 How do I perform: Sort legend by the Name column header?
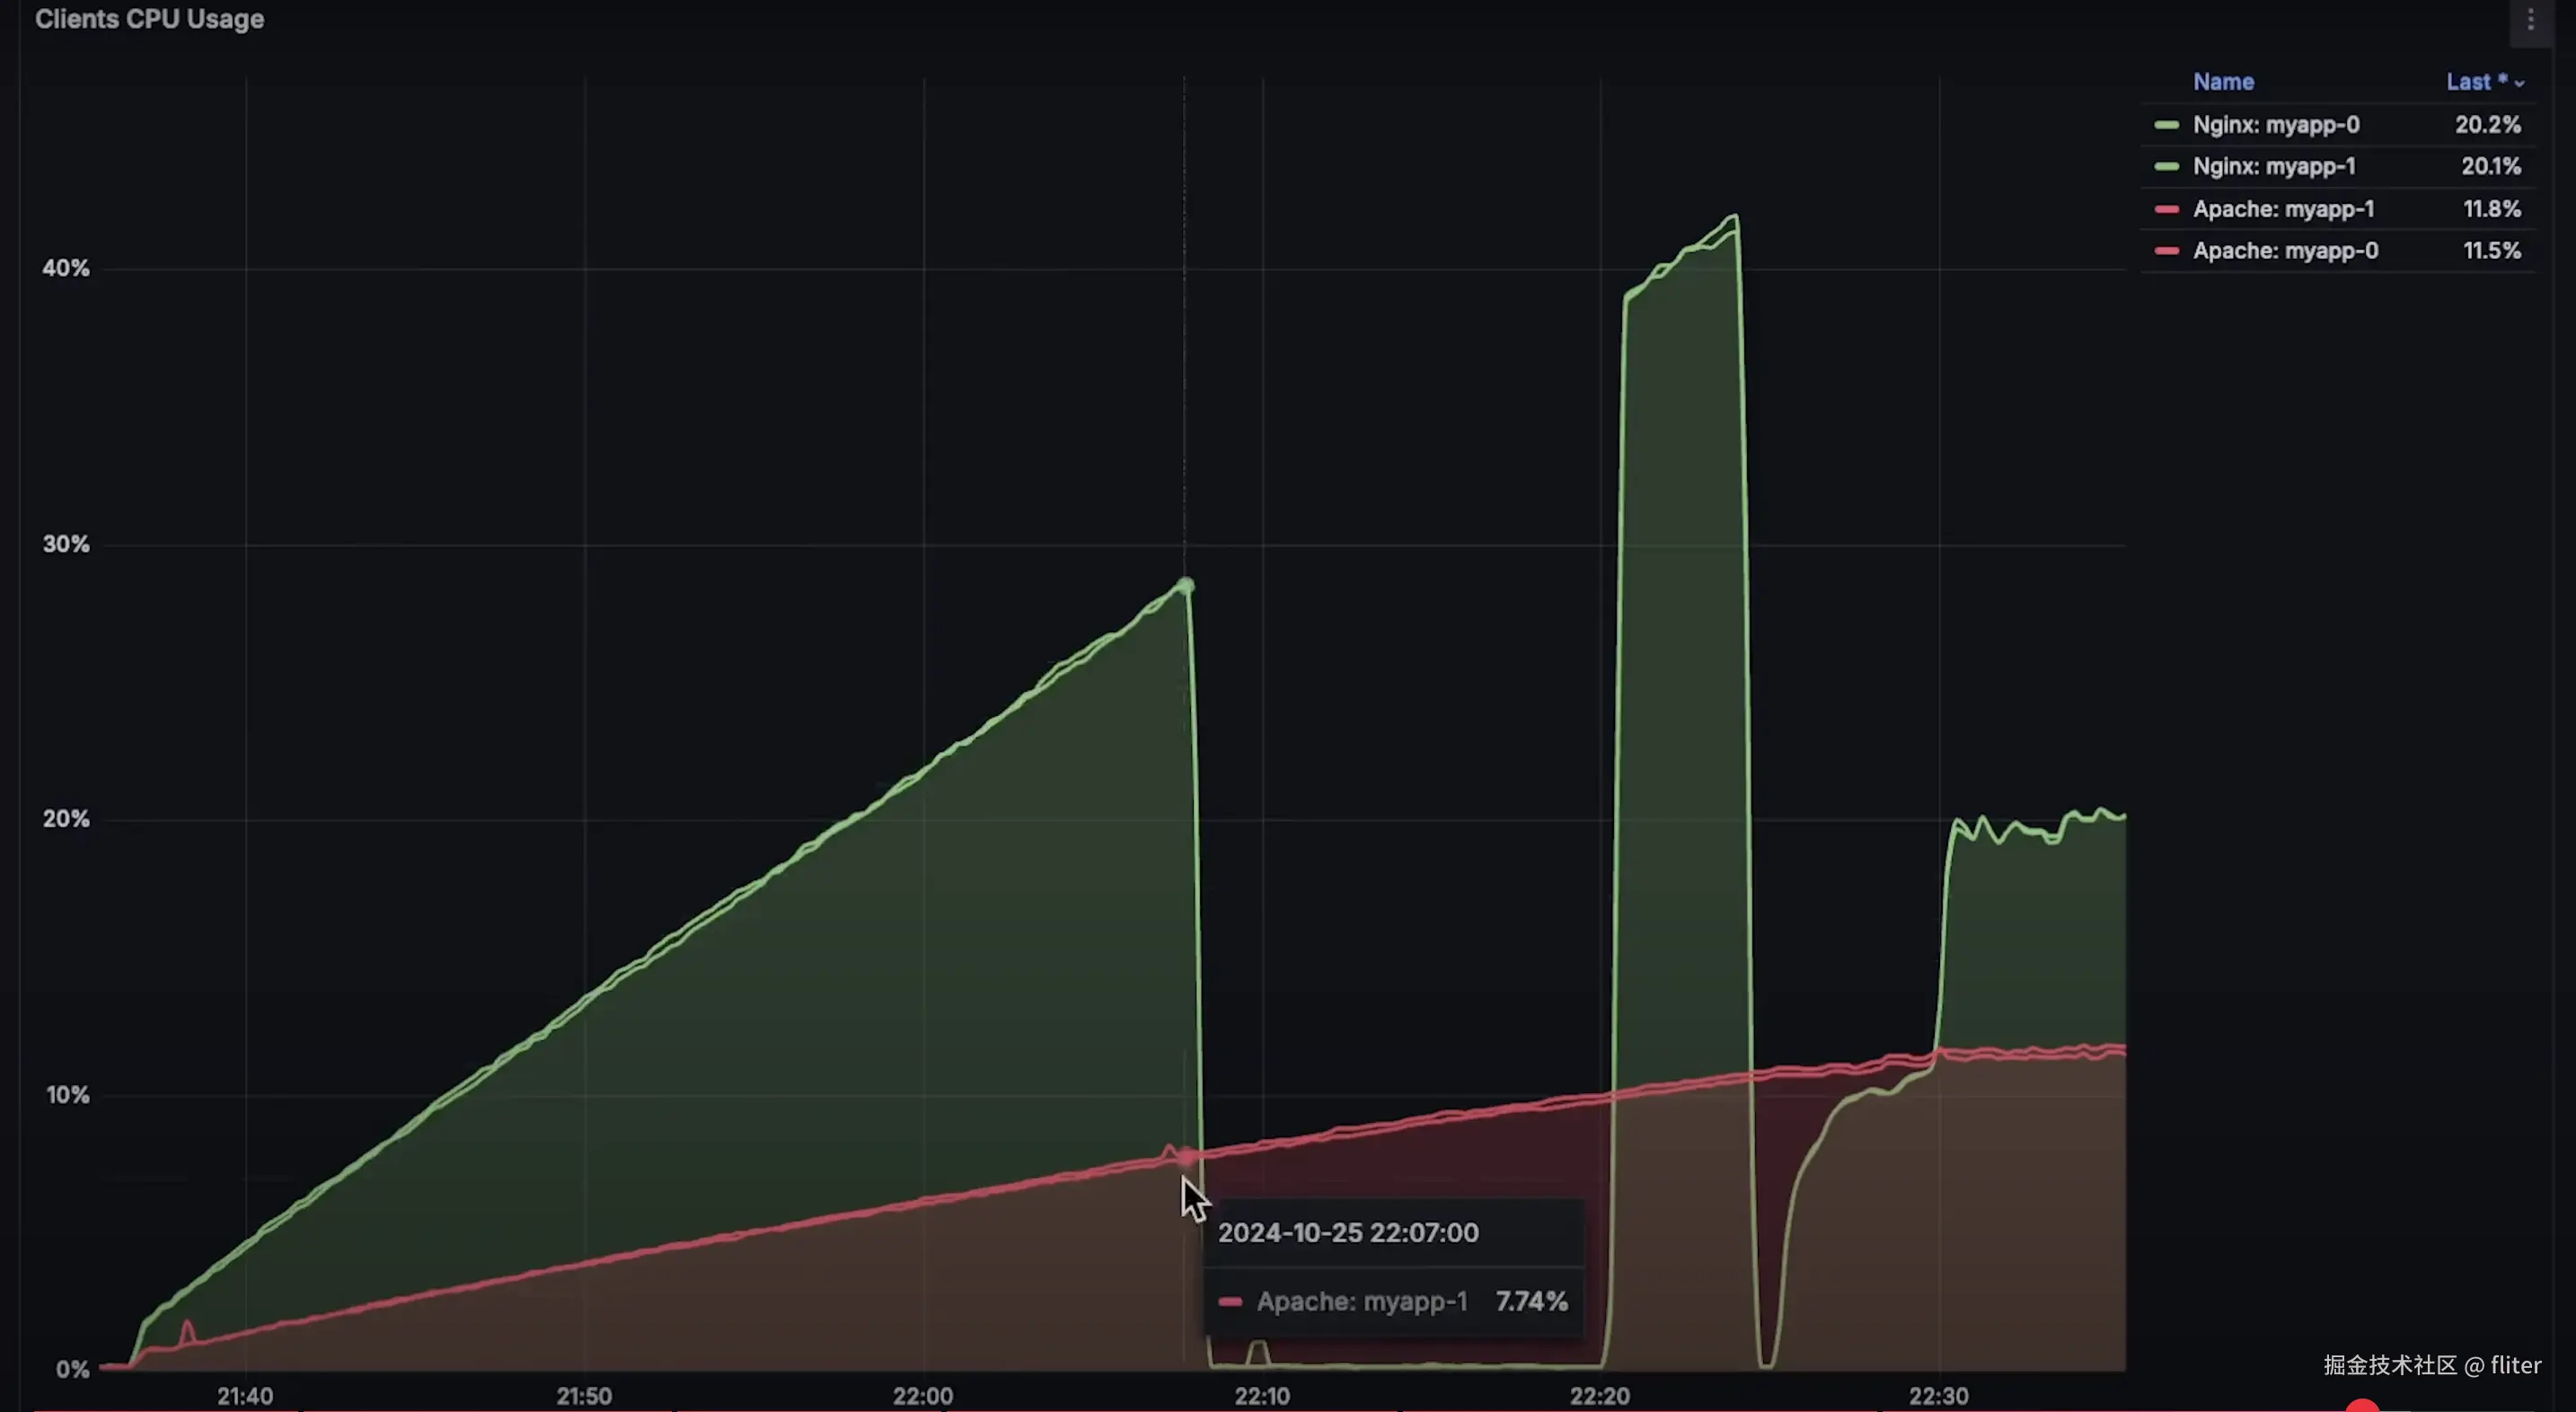(x=2223, y=82)
